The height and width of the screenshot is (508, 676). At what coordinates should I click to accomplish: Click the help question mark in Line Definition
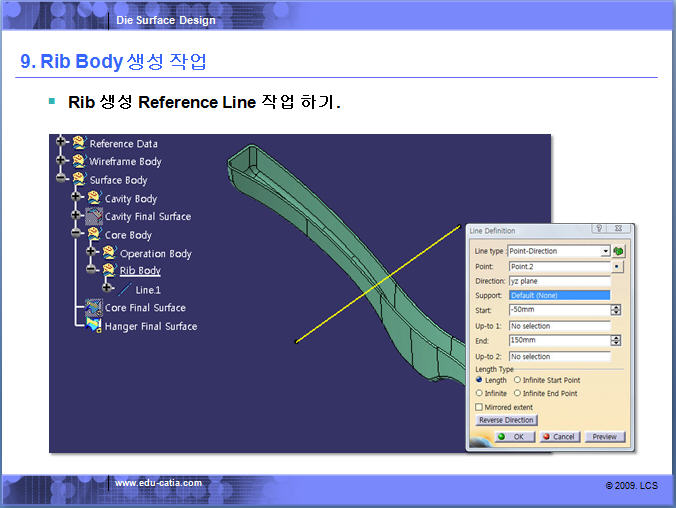click(x=598, y=230)
